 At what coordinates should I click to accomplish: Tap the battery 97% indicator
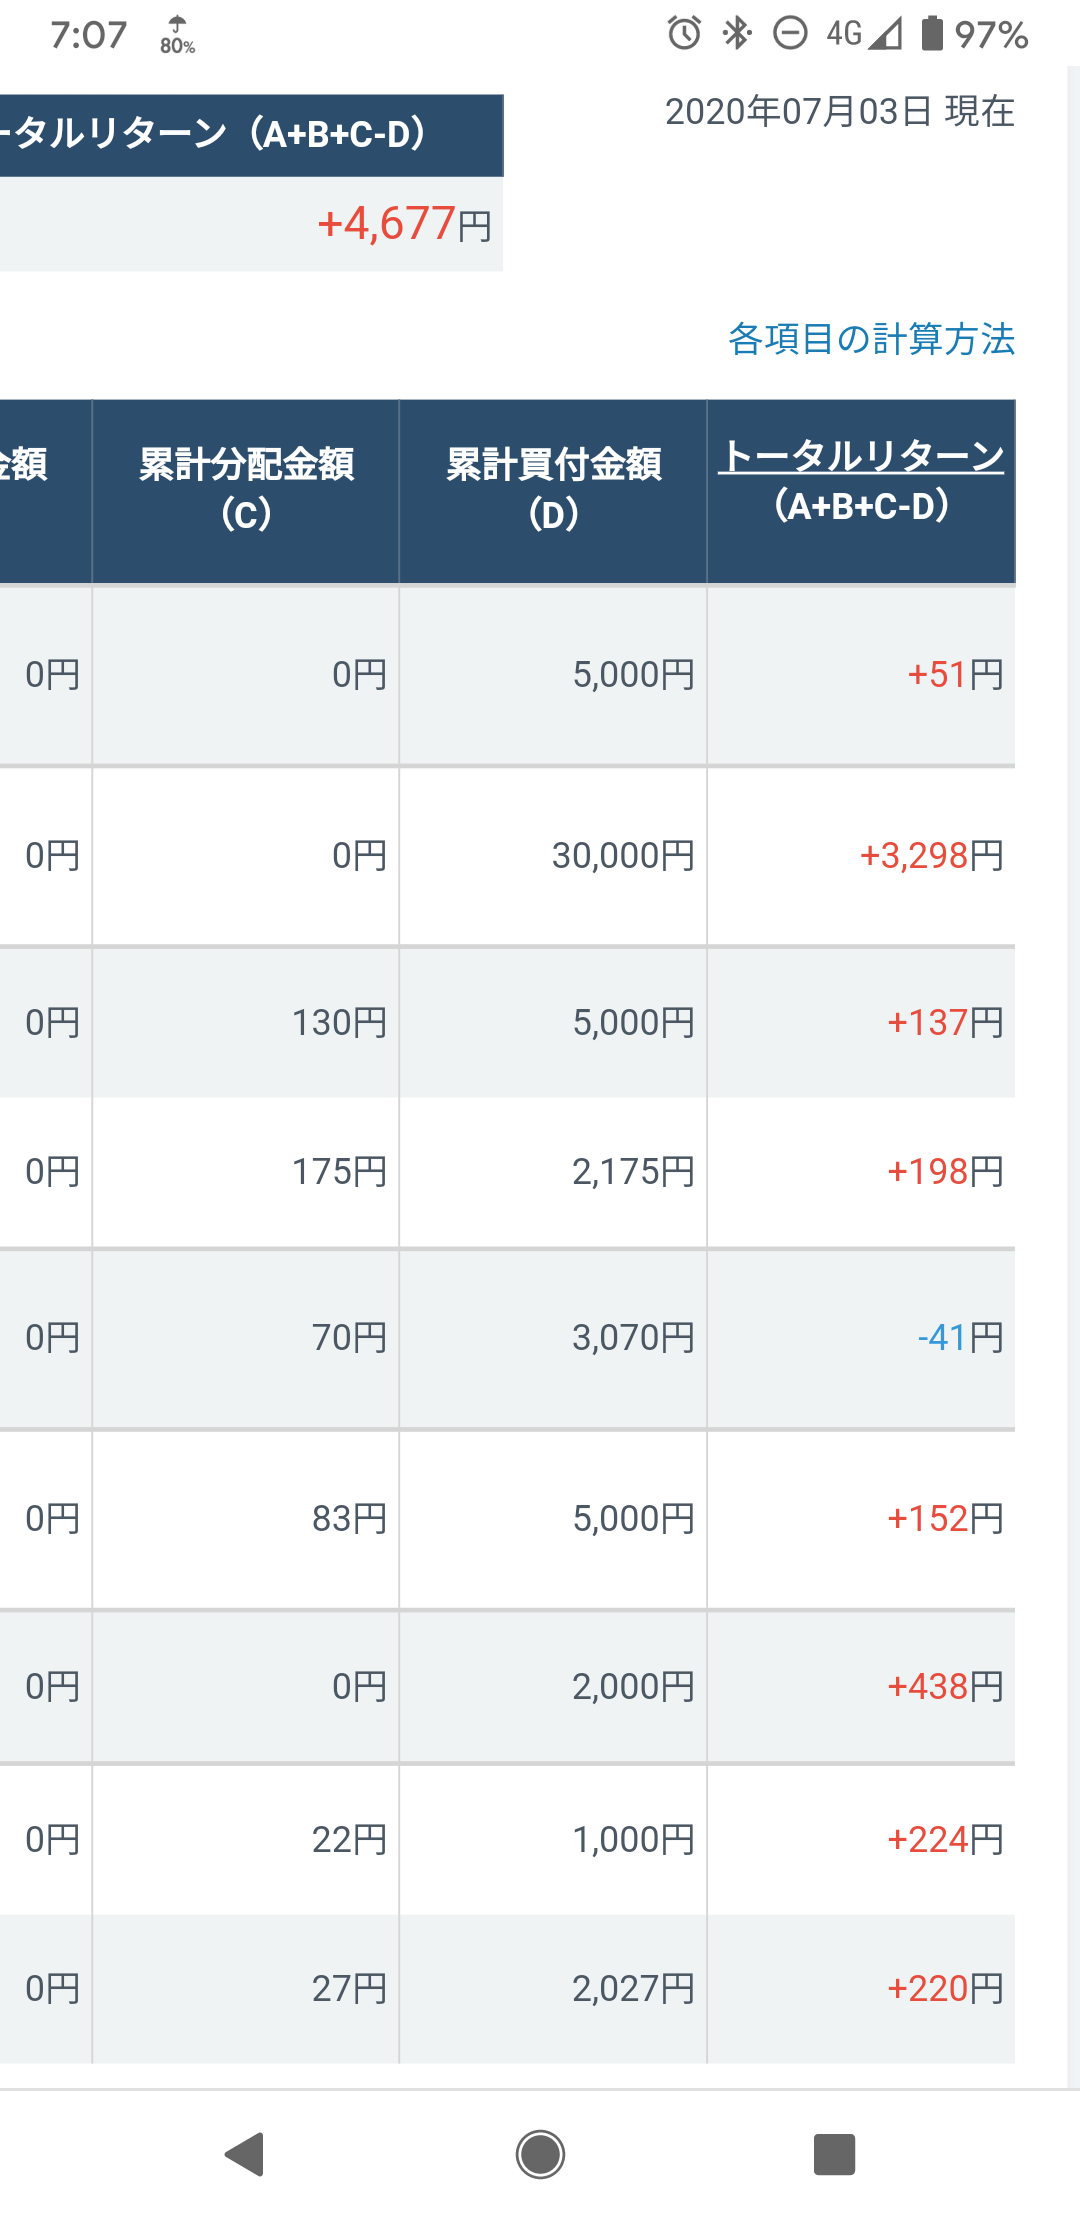pos(974,34)
